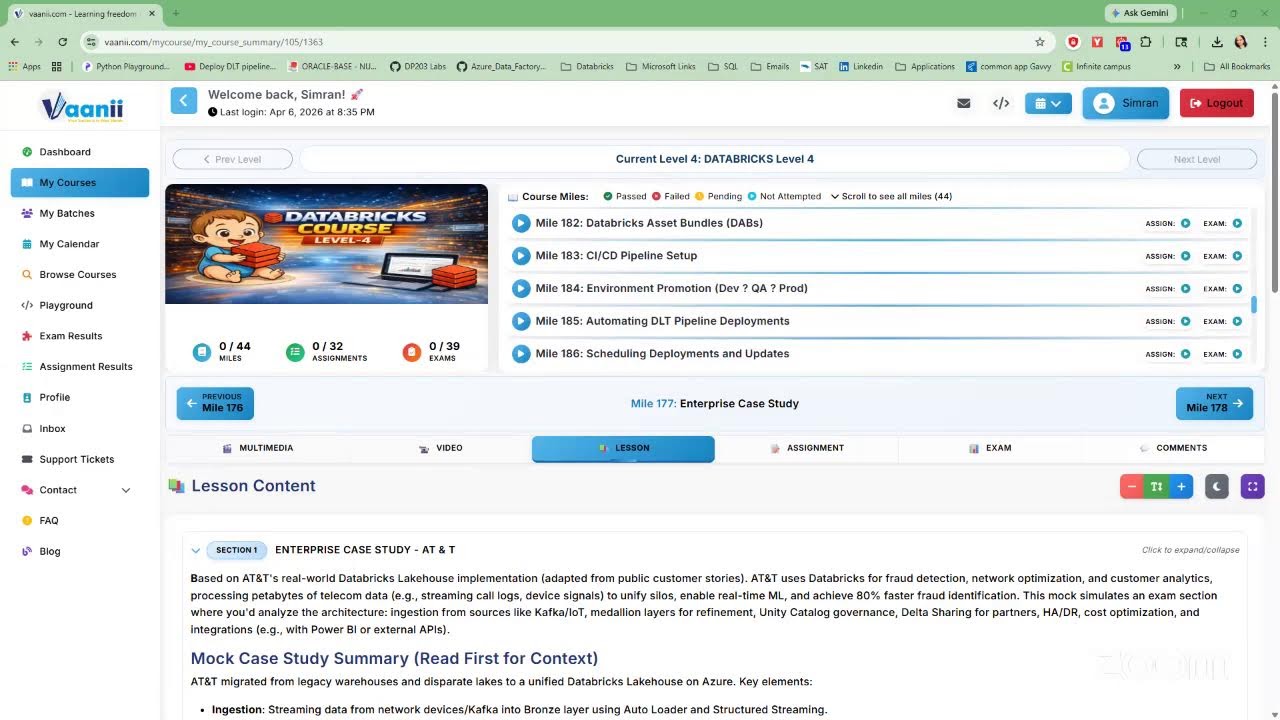Switch to the COMMENTS tab
Screen dimensions: 1280x720
tap(1173, 448)
